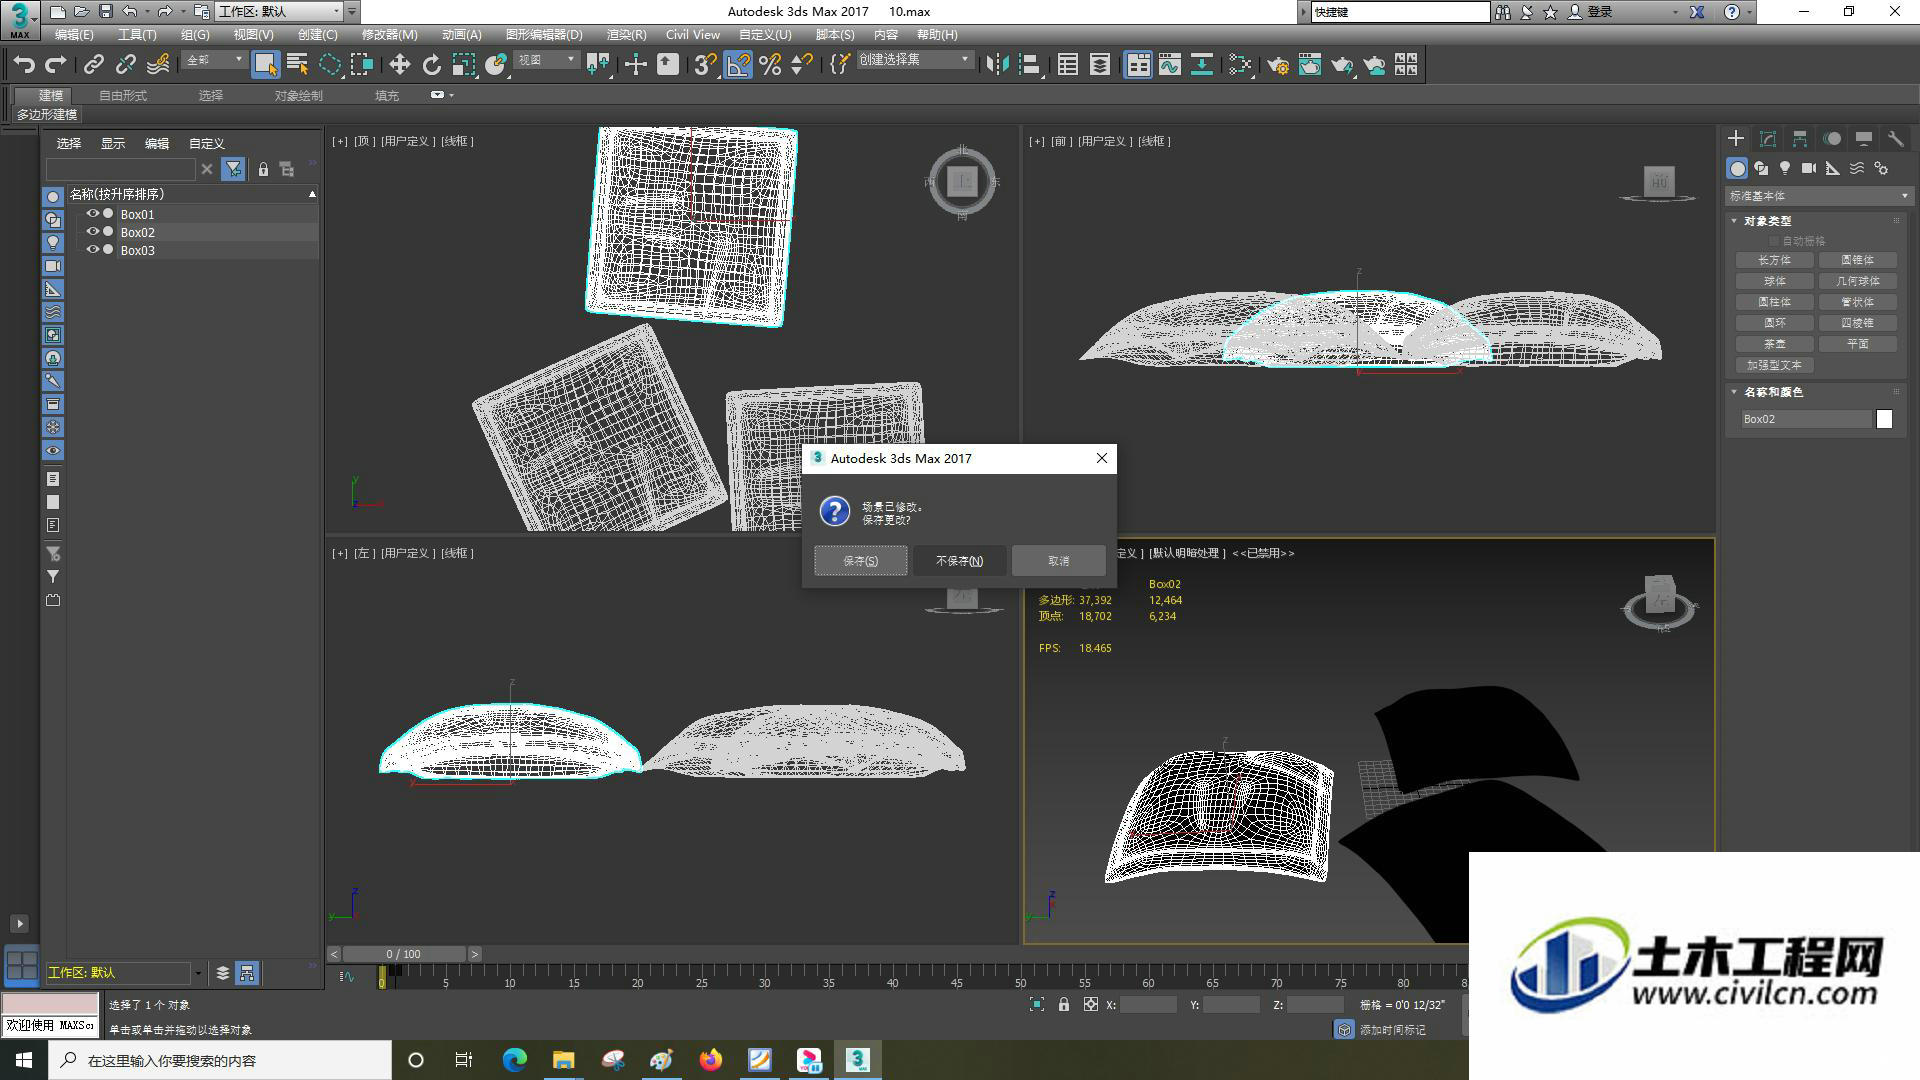Image resolution: width=1920 pixels, height=1080 pixels.
Task: Activate the Select Object tool
Action: [265, 65]
